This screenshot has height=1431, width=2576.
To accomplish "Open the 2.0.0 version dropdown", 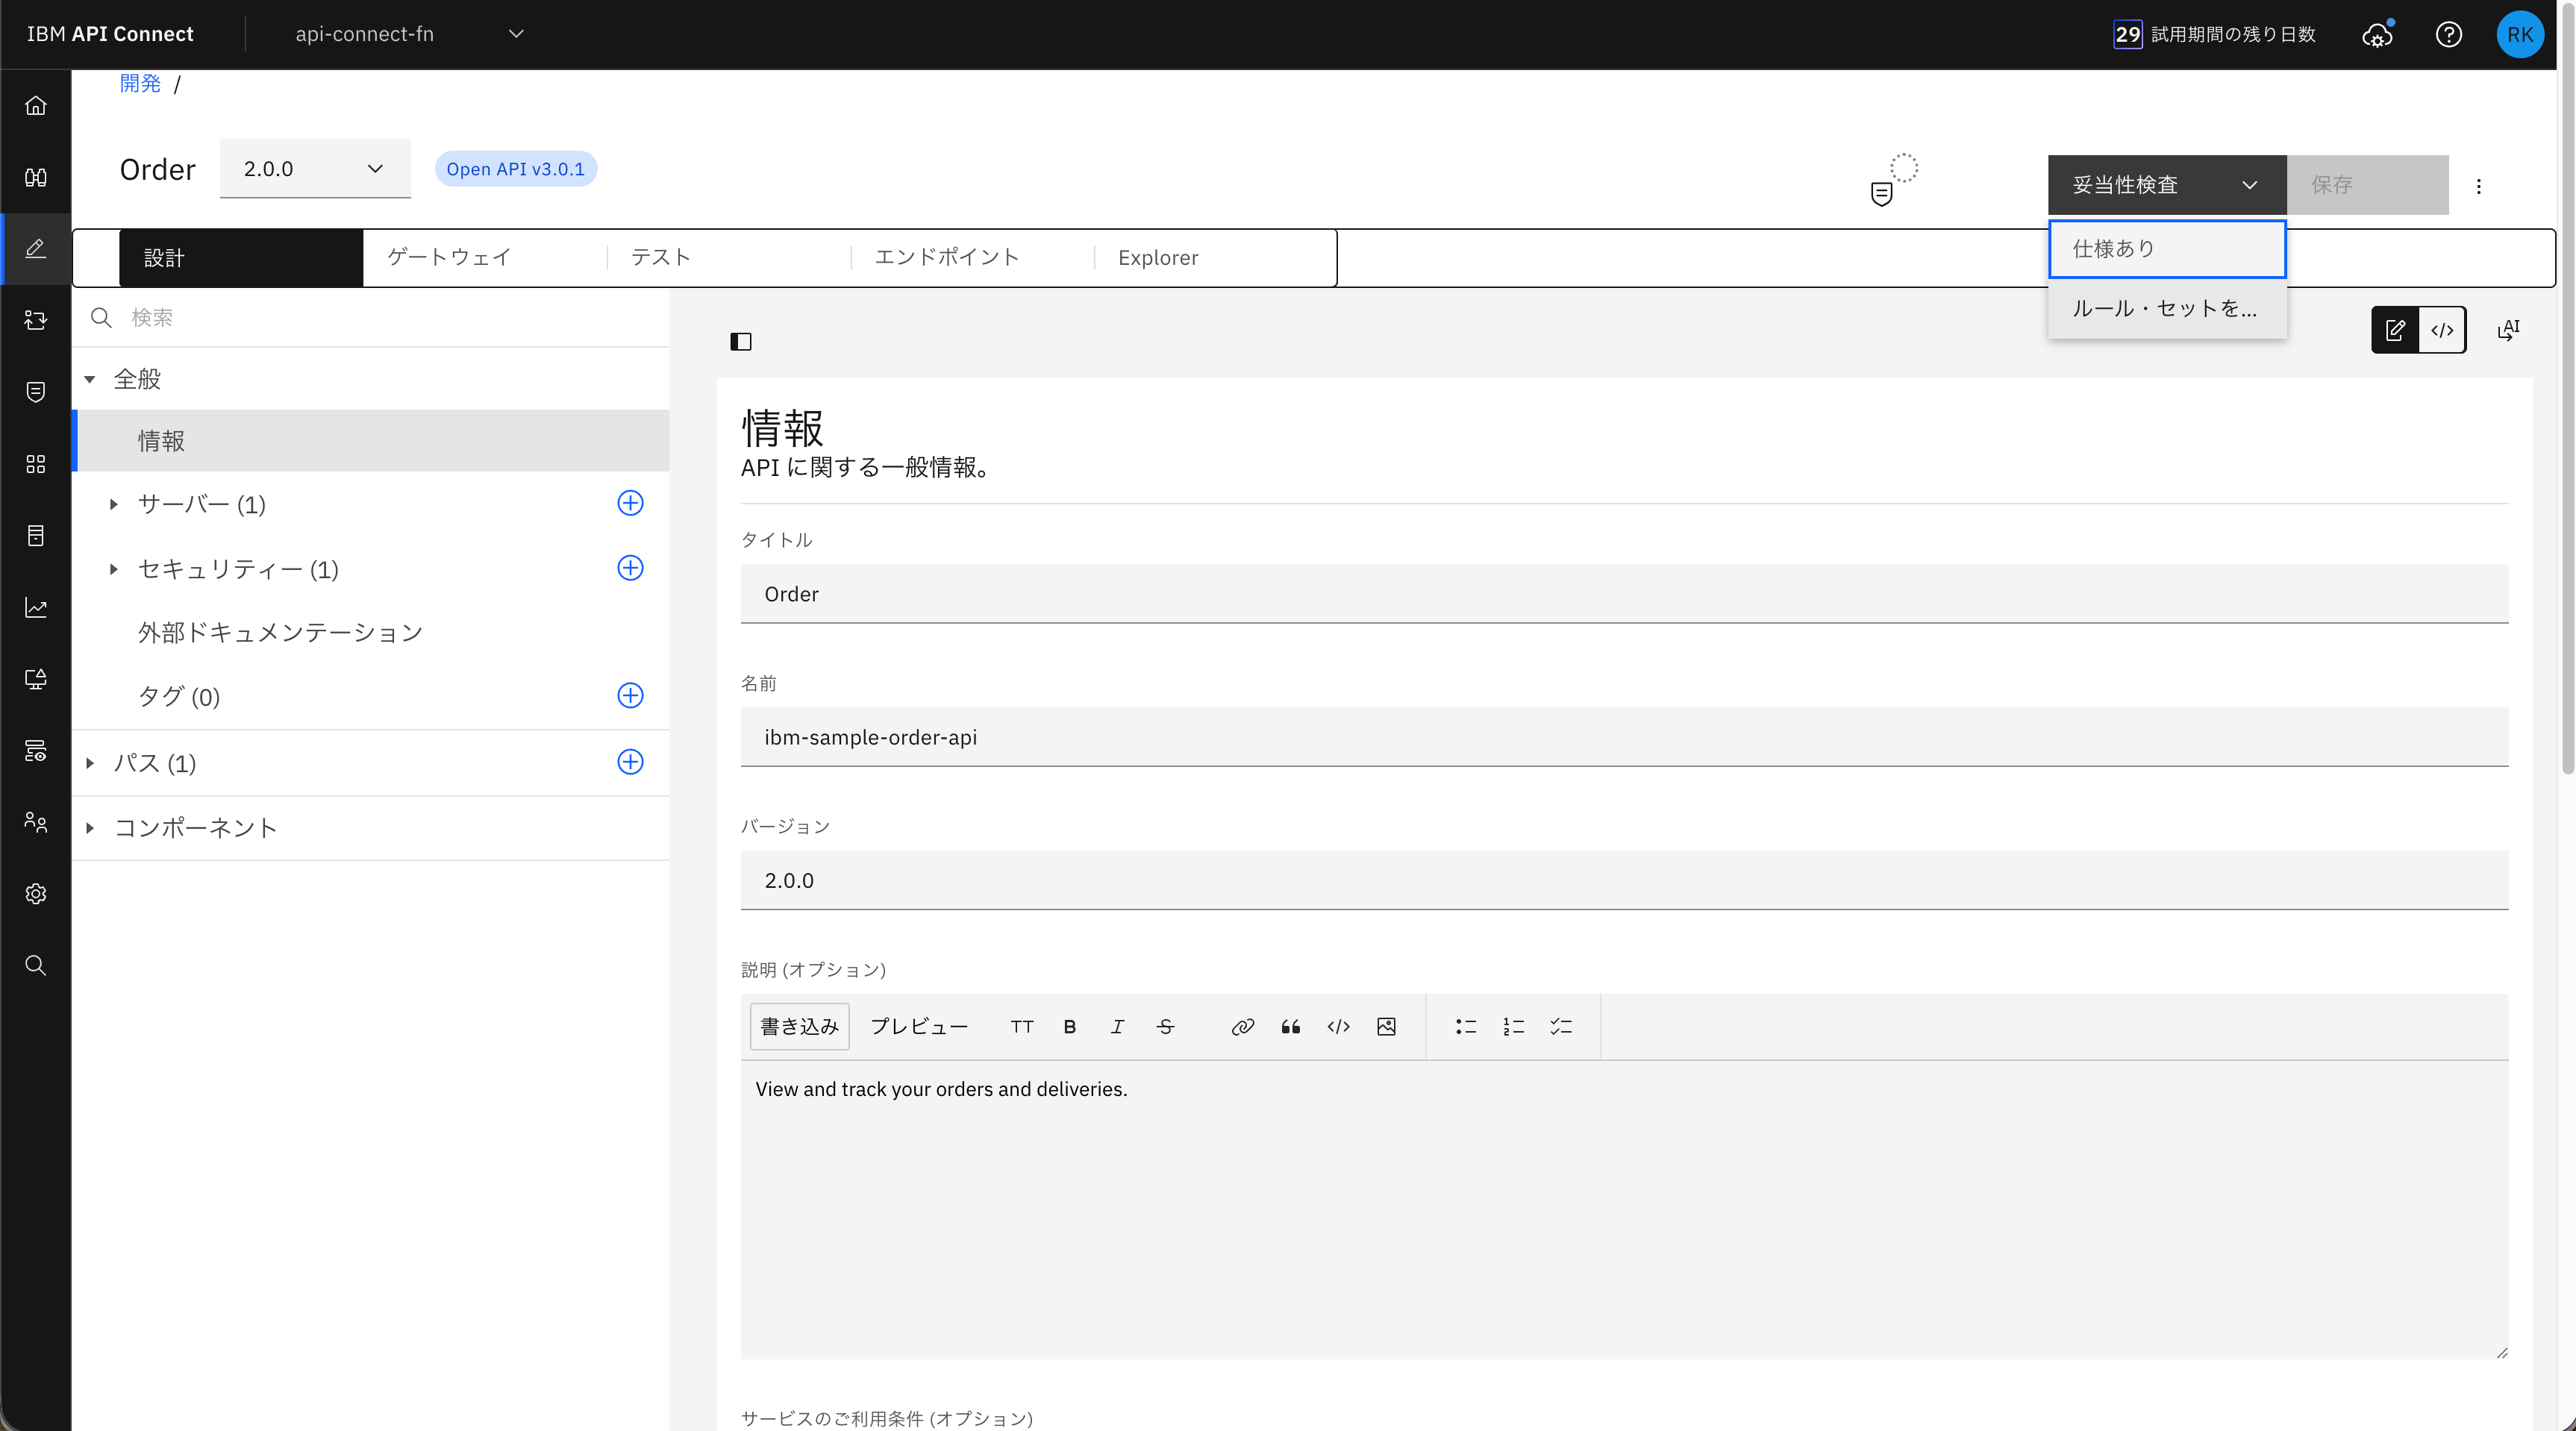I will click(x=315, y=169).
